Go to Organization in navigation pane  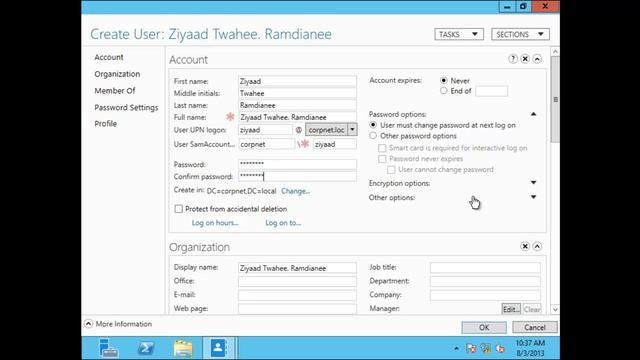(117, 74)
